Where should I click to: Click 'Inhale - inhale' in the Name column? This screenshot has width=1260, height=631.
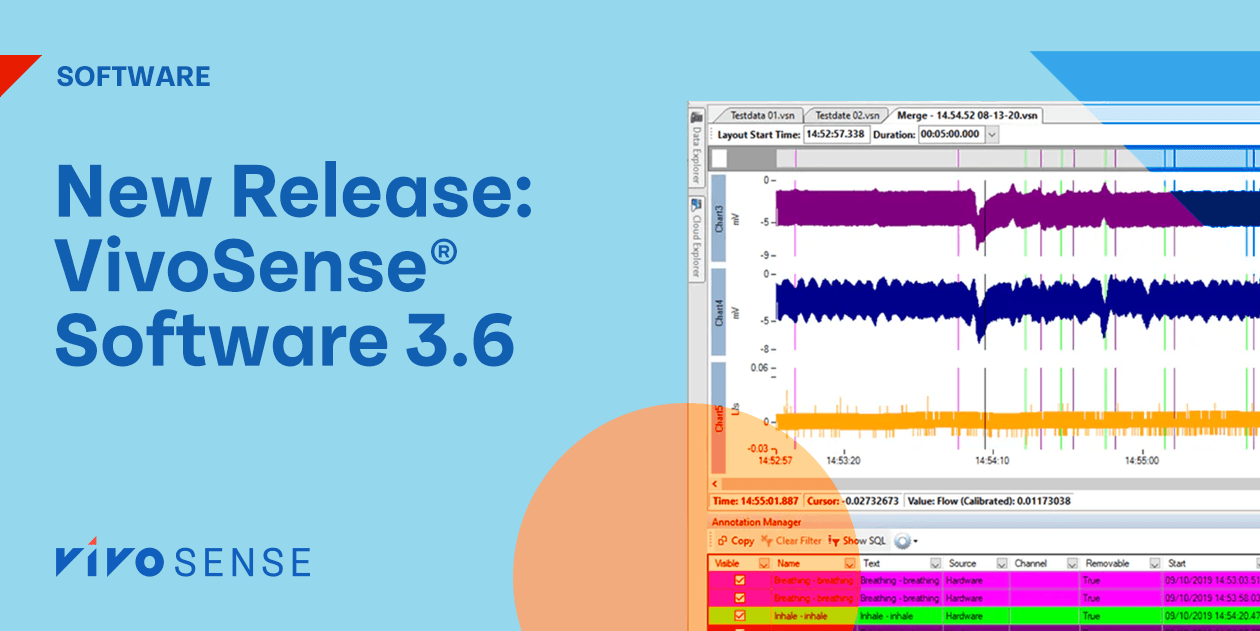coord(800,616)
